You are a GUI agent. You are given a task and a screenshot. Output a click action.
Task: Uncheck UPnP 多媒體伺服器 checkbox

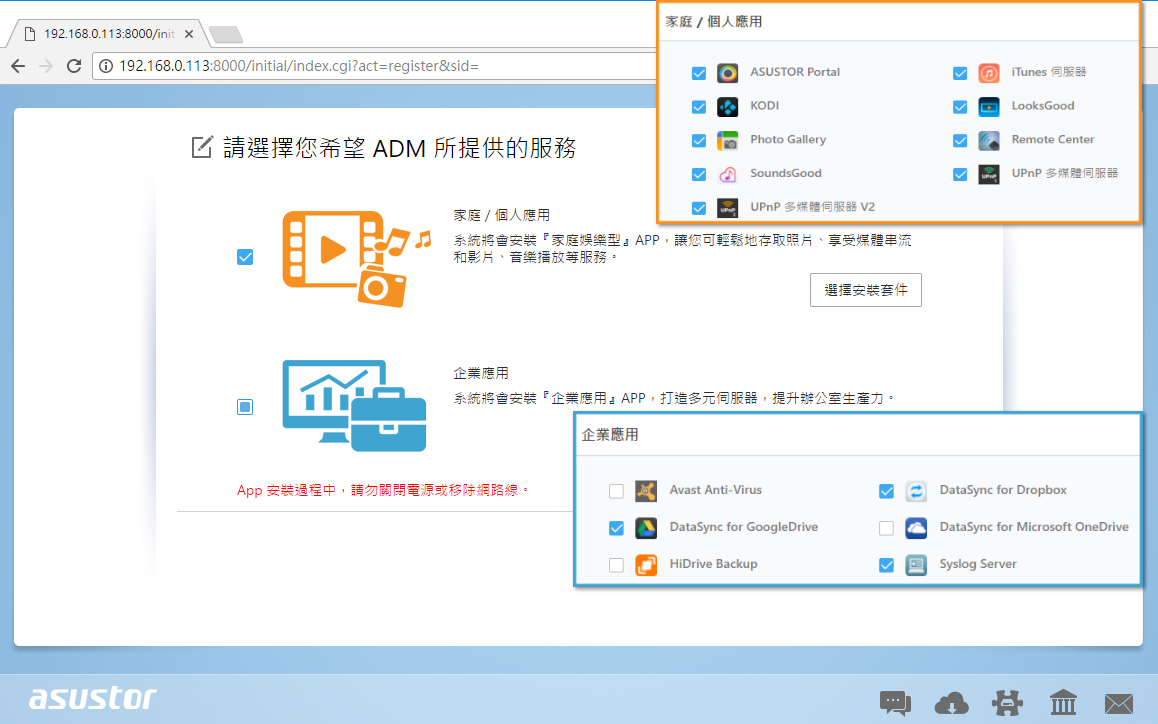click(960, 174)
